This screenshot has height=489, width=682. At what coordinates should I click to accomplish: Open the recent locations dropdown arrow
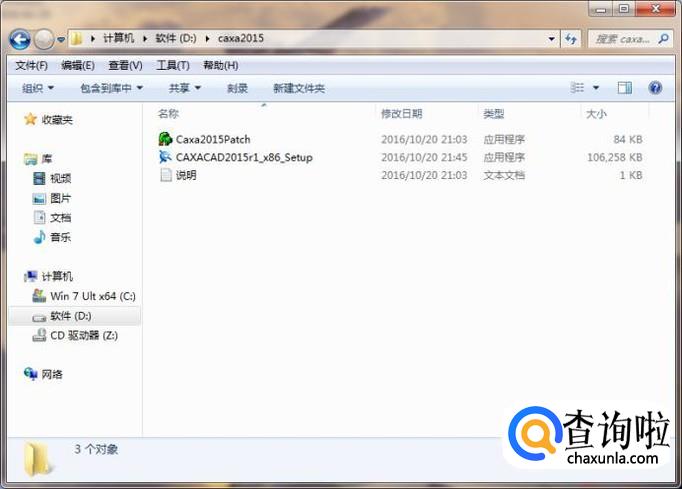click(61, 40)
